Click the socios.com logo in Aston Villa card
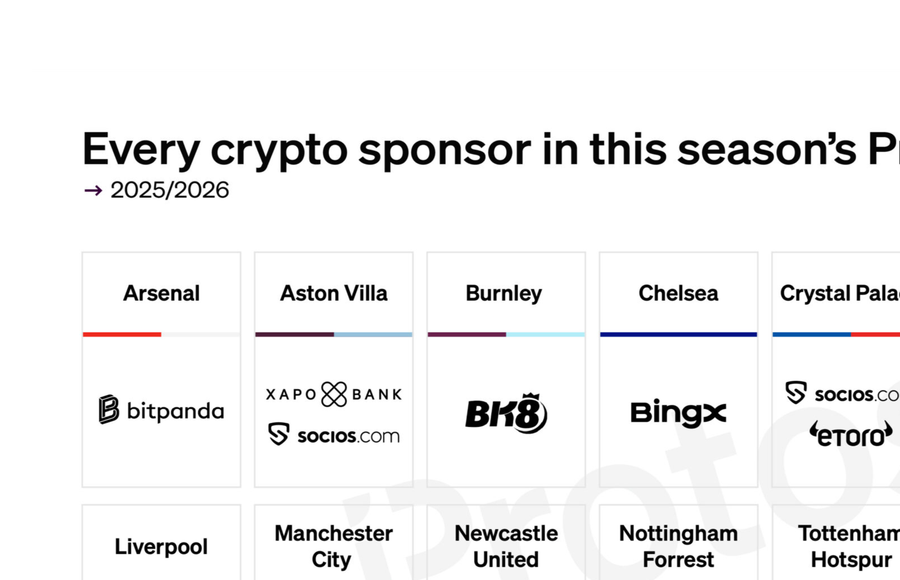900x580 pixels. (334, 435)
